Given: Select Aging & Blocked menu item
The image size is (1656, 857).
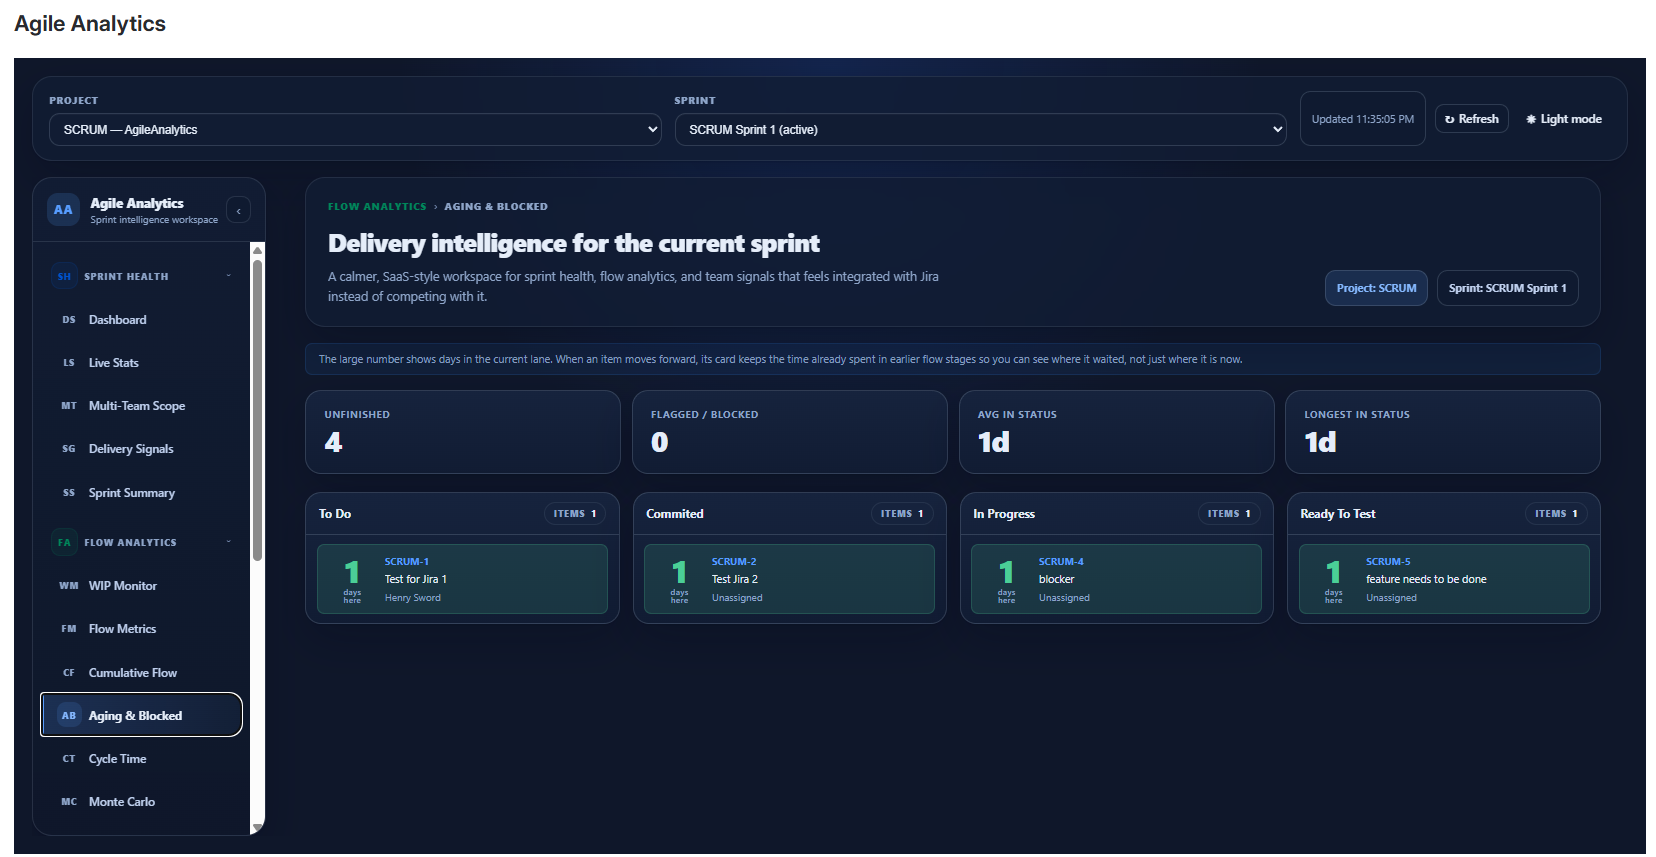Looking at the screenshot, I should 142,715.
